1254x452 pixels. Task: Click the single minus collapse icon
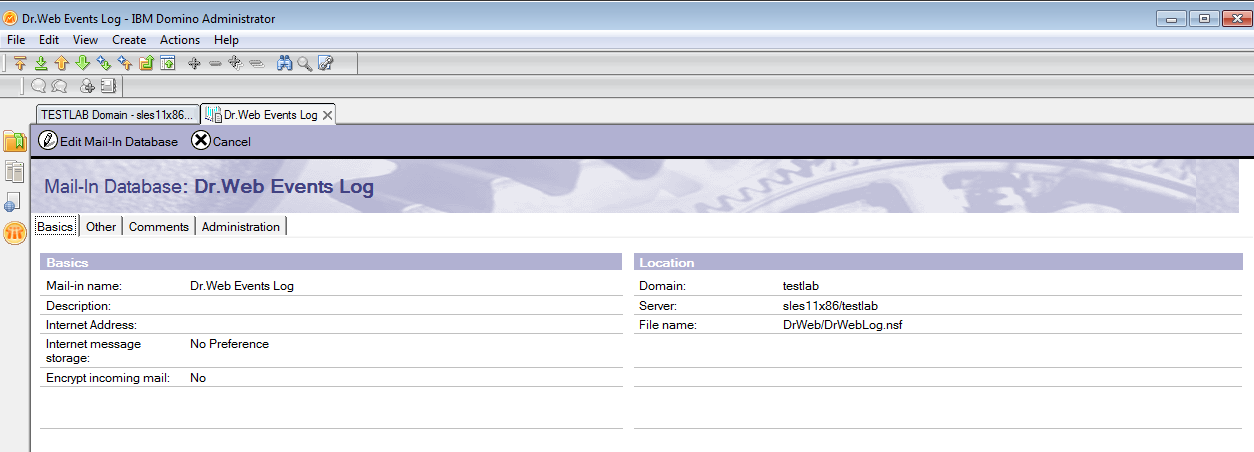(215, 63)
